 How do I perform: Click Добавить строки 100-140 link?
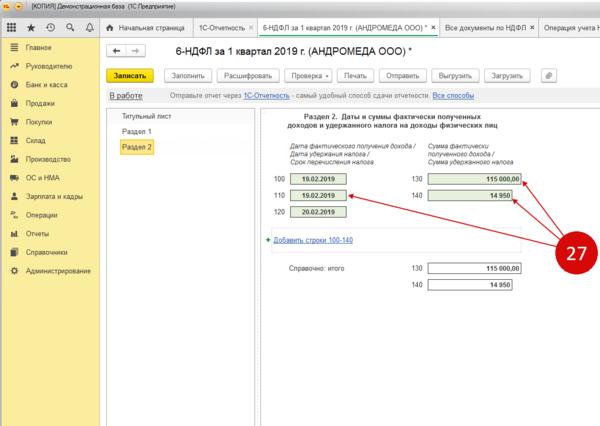point(310,240)
